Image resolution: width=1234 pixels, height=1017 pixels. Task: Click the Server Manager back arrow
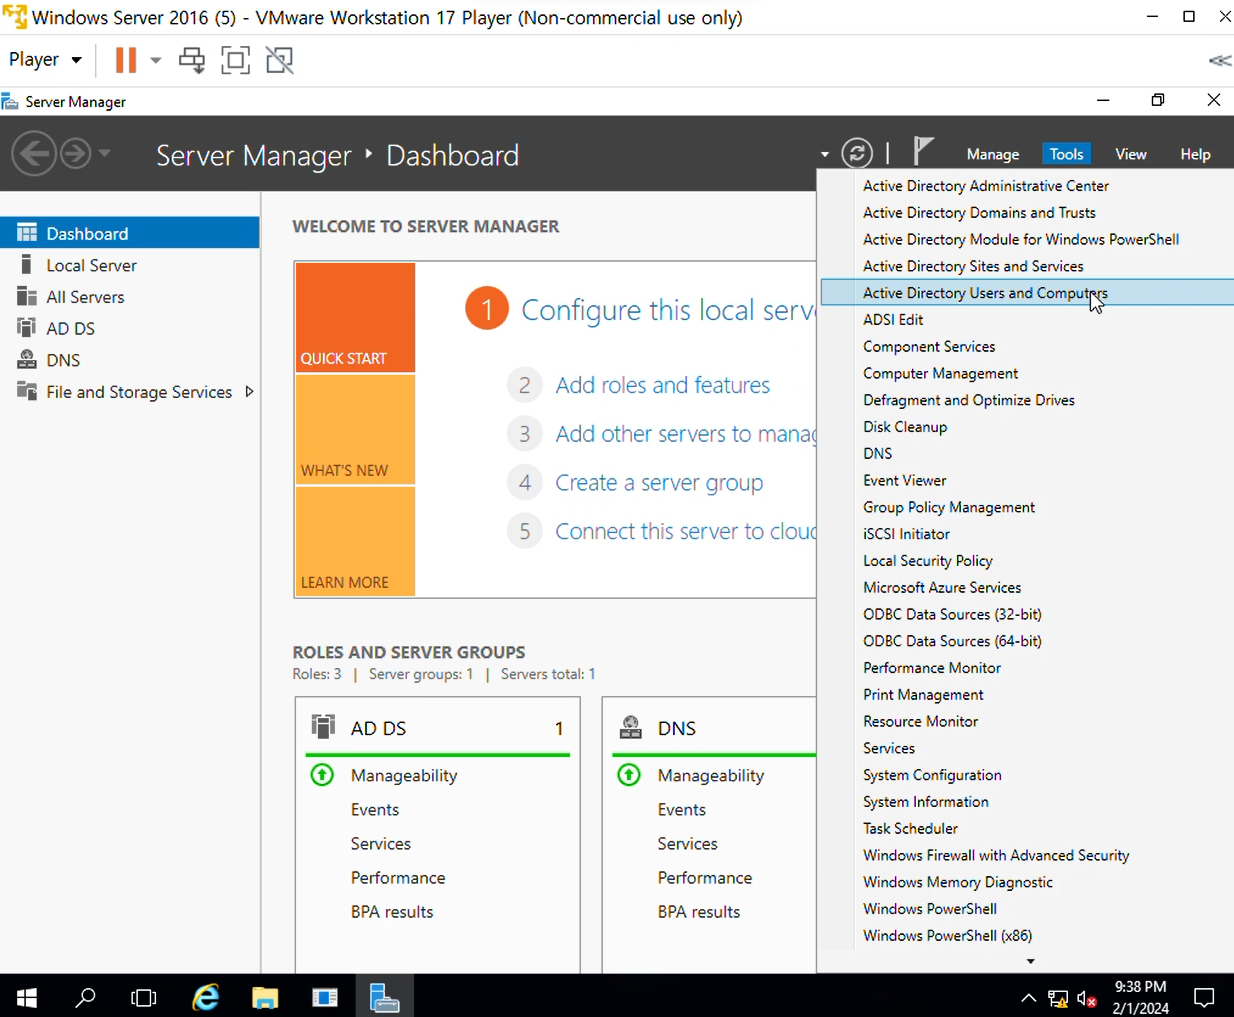34,154
